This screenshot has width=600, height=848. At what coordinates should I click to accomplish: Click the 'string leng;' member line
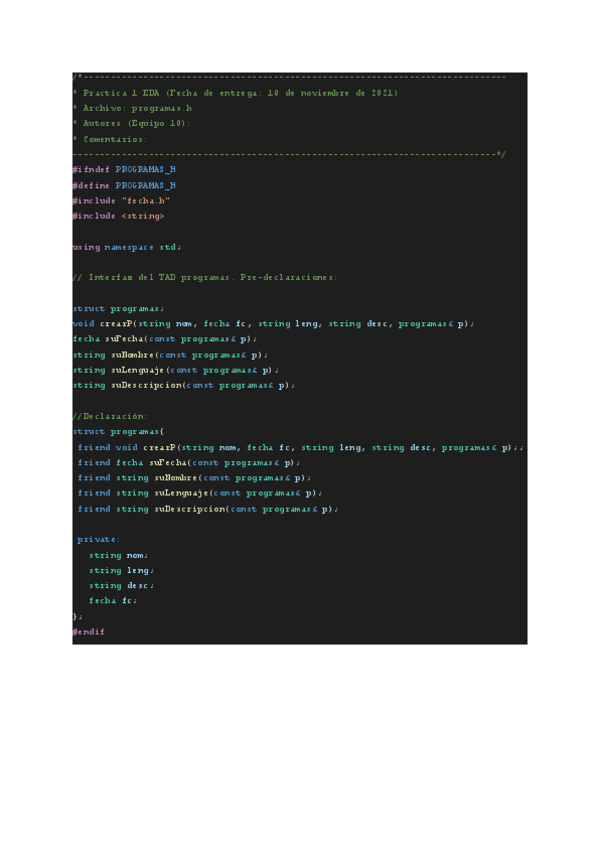[120, 570]
